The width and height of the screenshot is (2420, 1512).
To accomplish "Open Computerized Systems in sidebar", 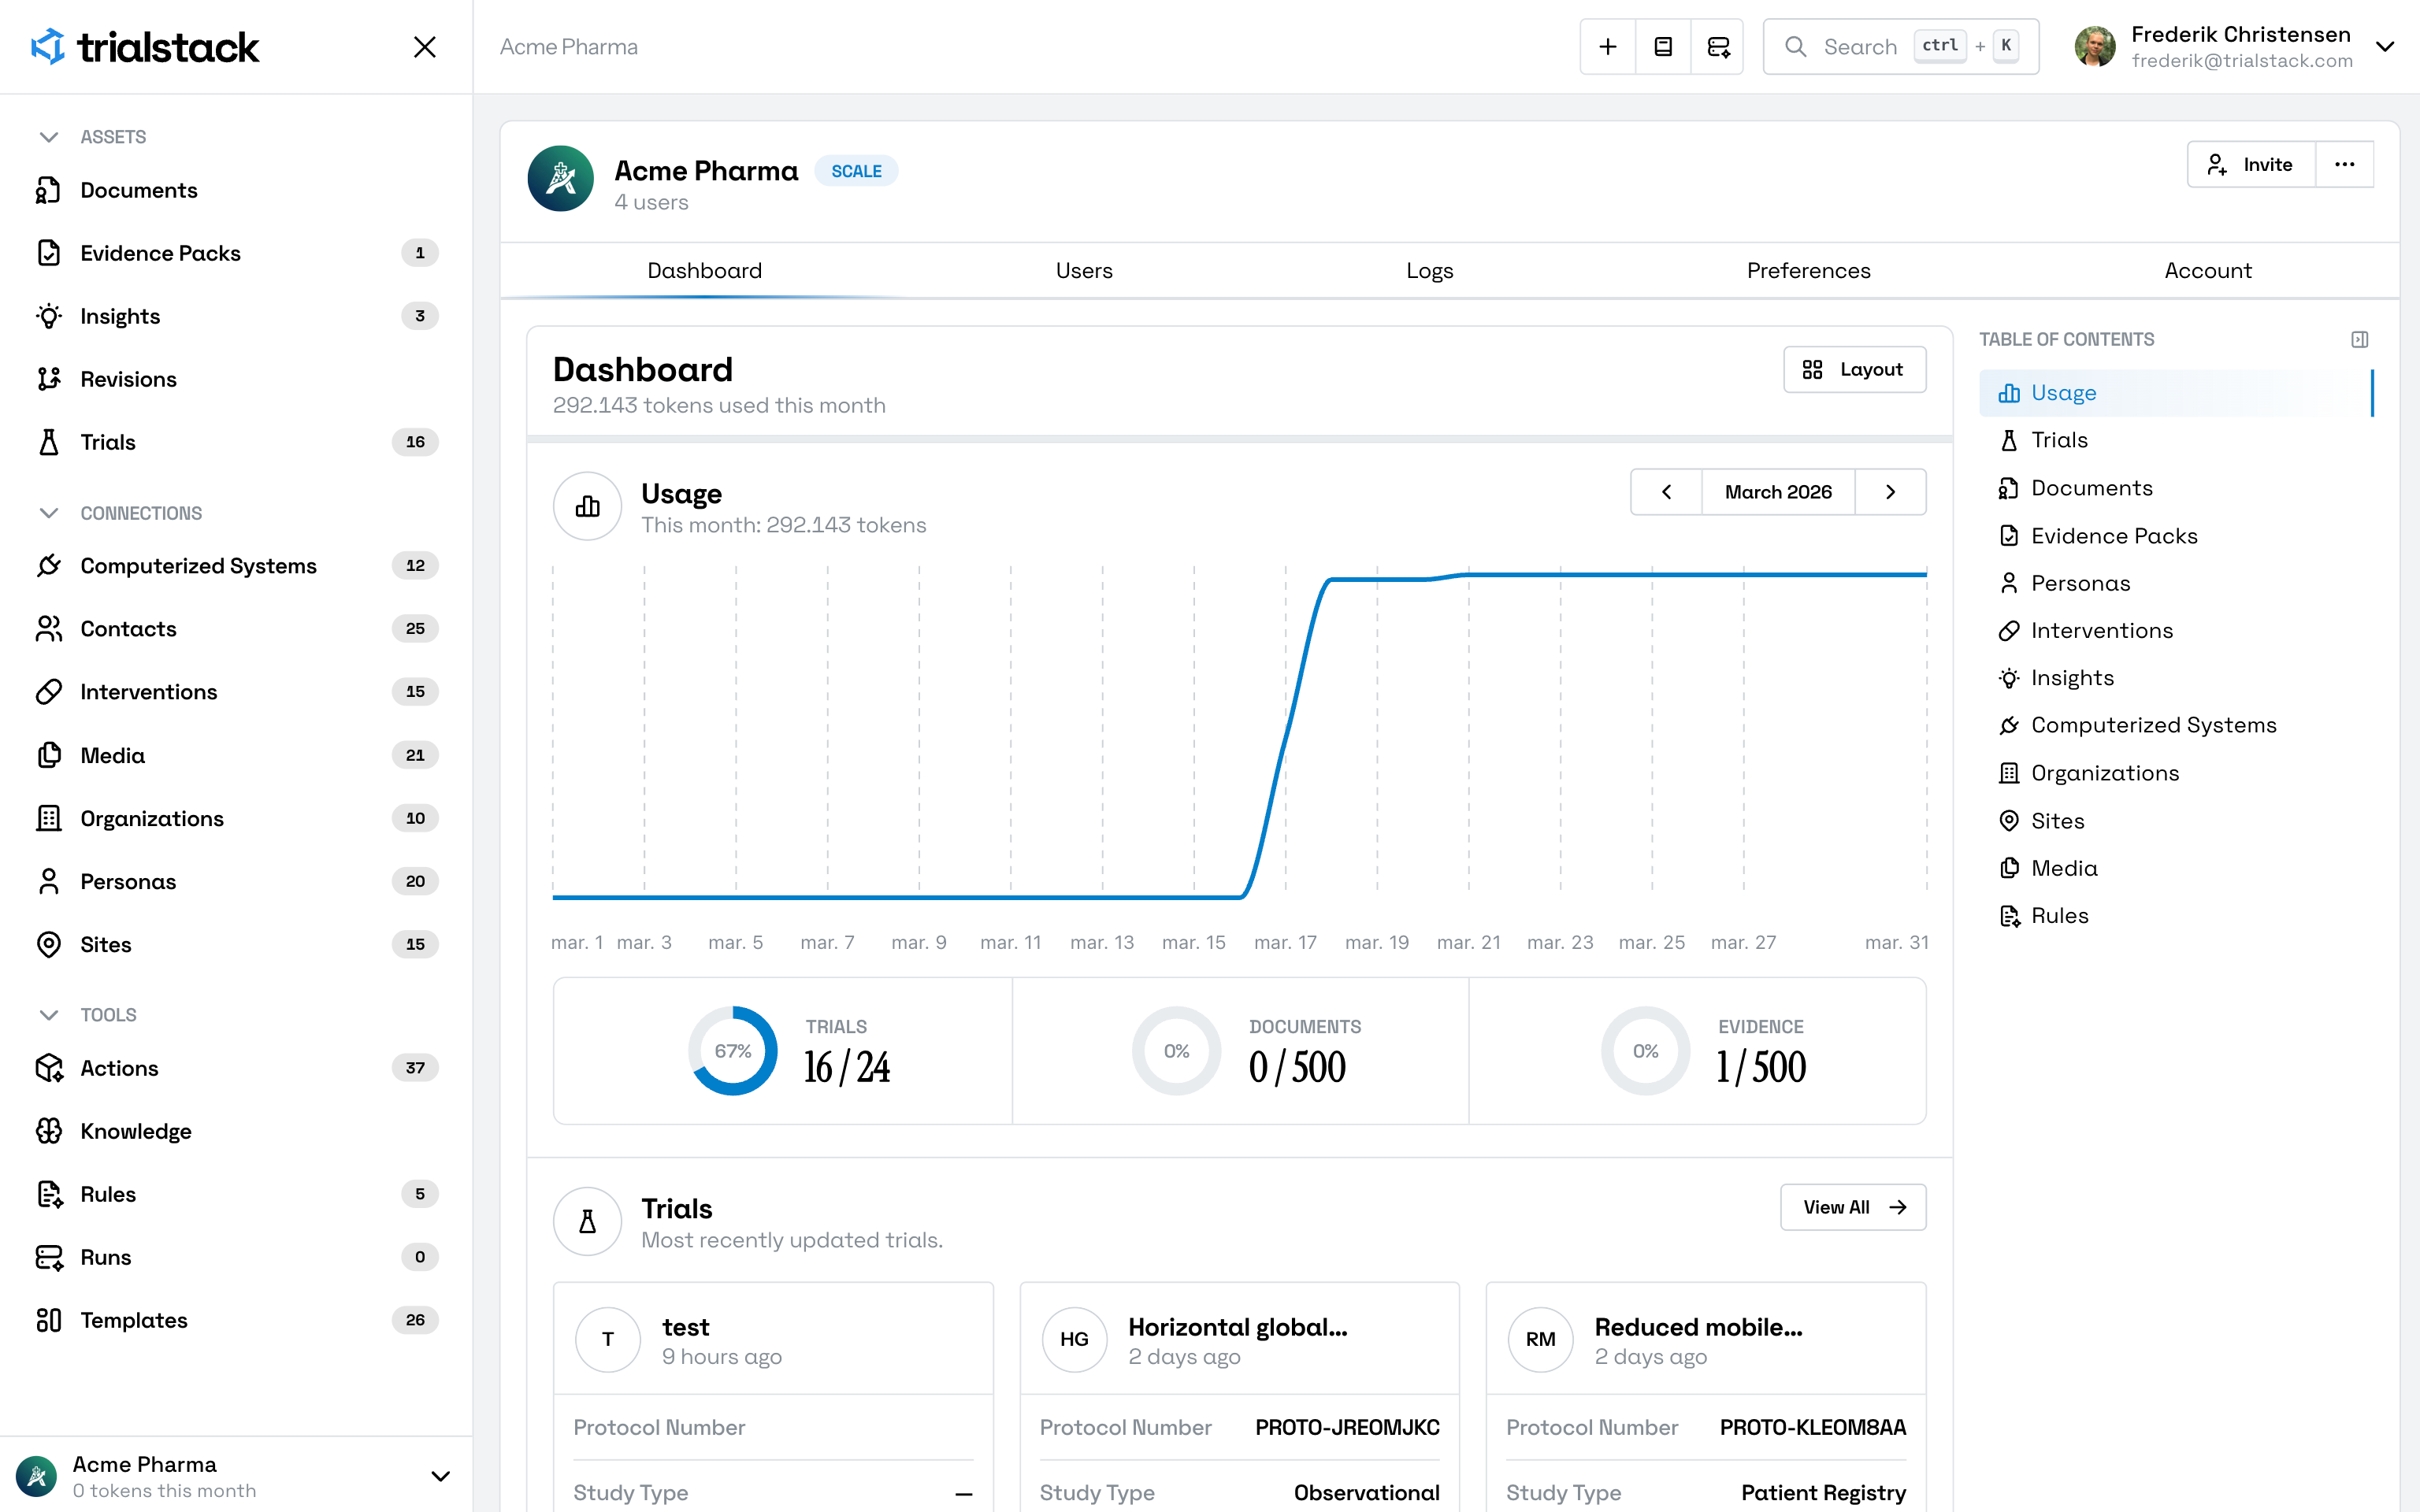I will coord(236,566).
